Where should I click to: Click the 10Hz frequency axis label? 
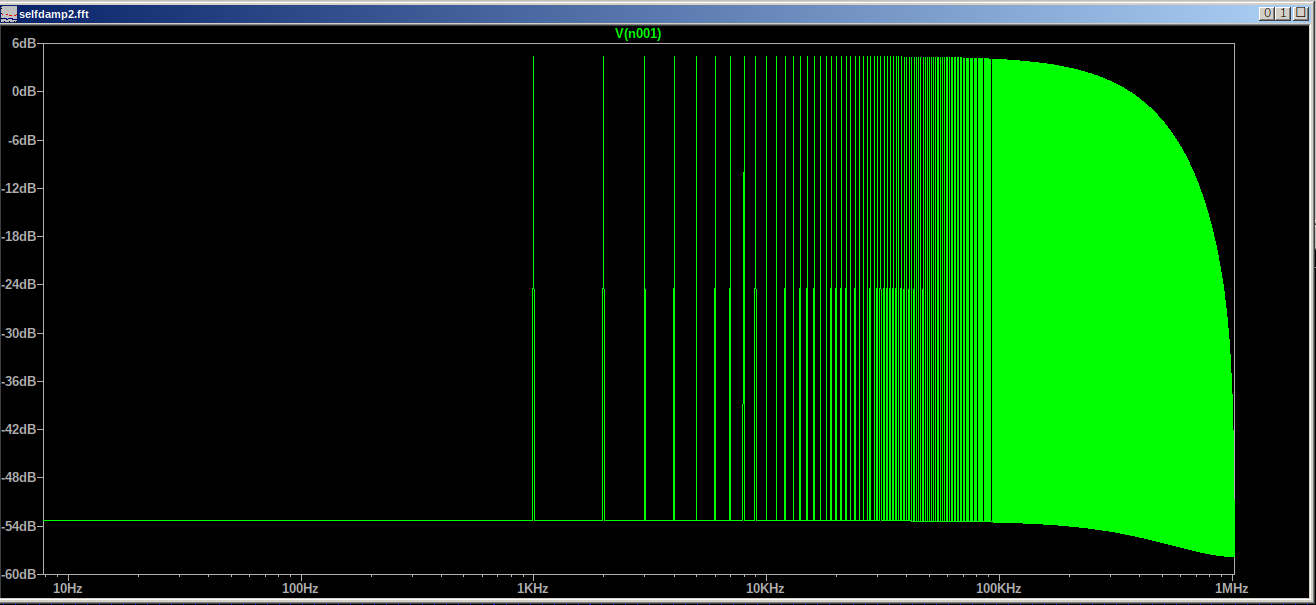[x=67, y=589]
